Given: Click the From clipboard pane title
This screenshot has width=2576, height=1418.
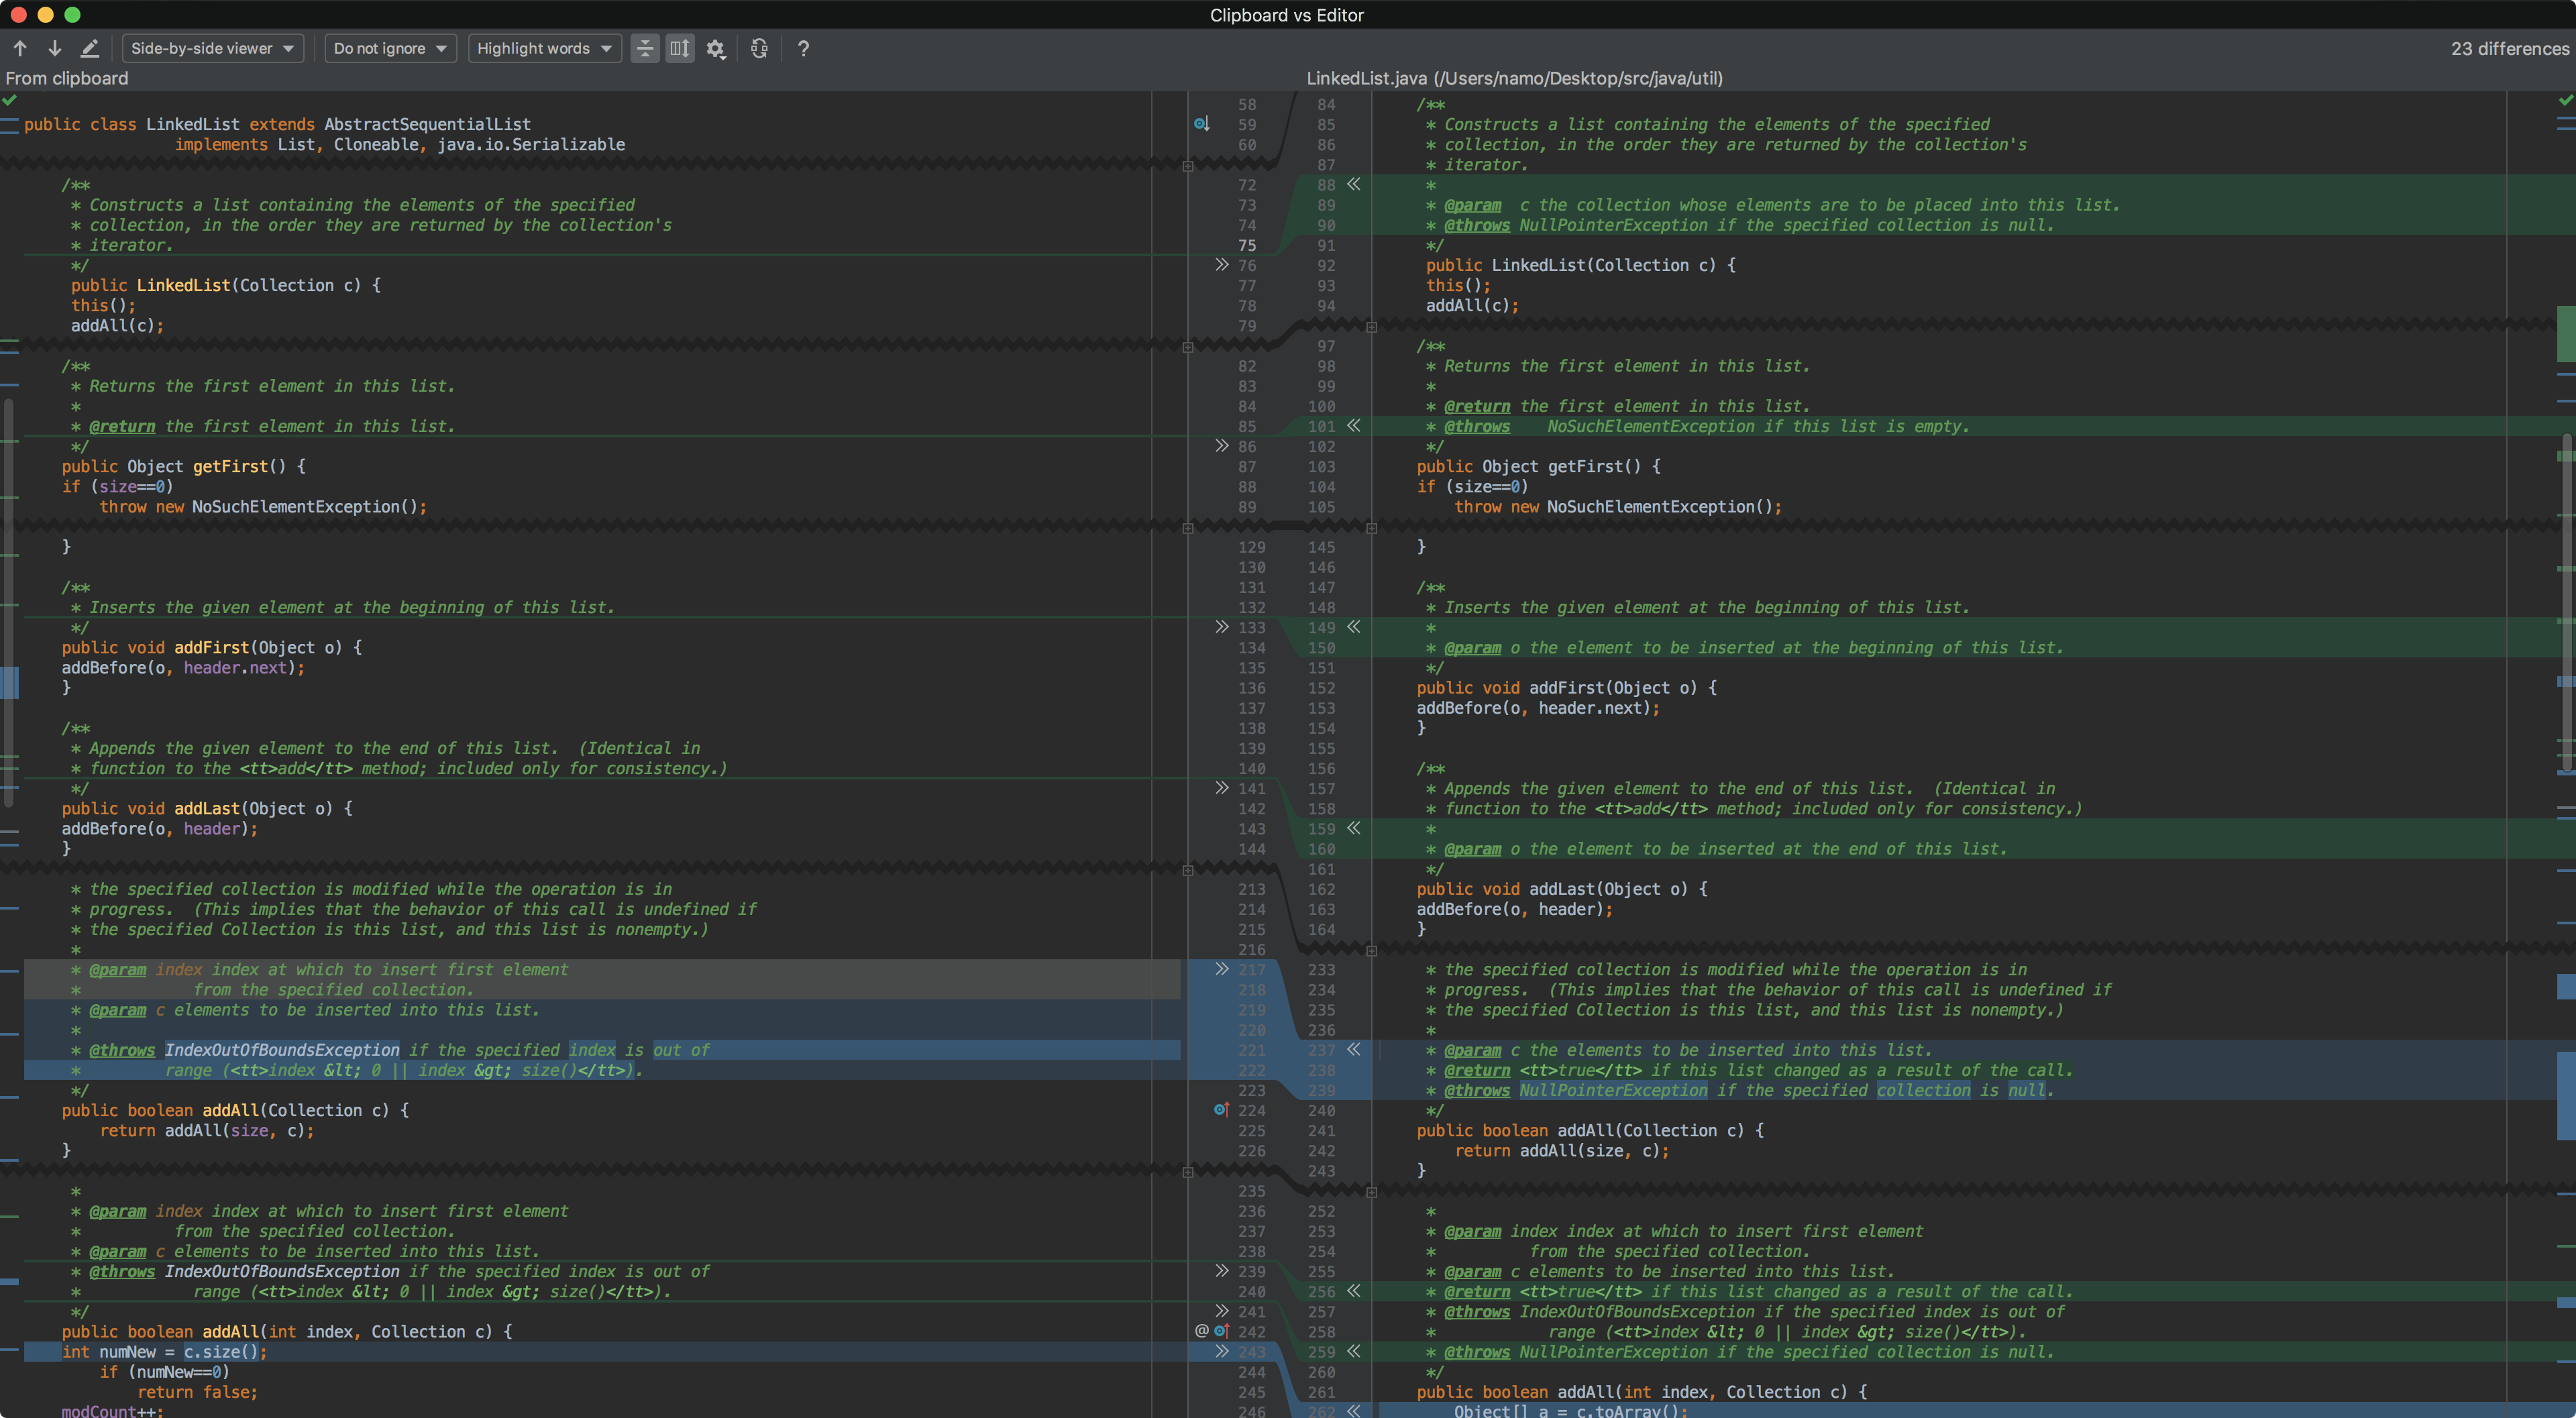Looking at the screenshot, I should (x=67, y=78).
